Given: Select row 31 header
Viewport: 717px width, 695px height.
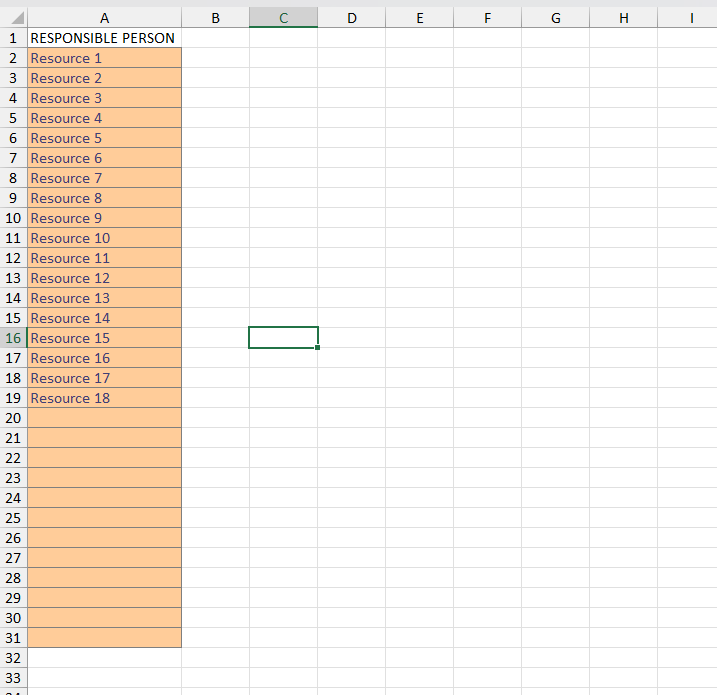Looking at the screenshot, I should click(13, 638).
